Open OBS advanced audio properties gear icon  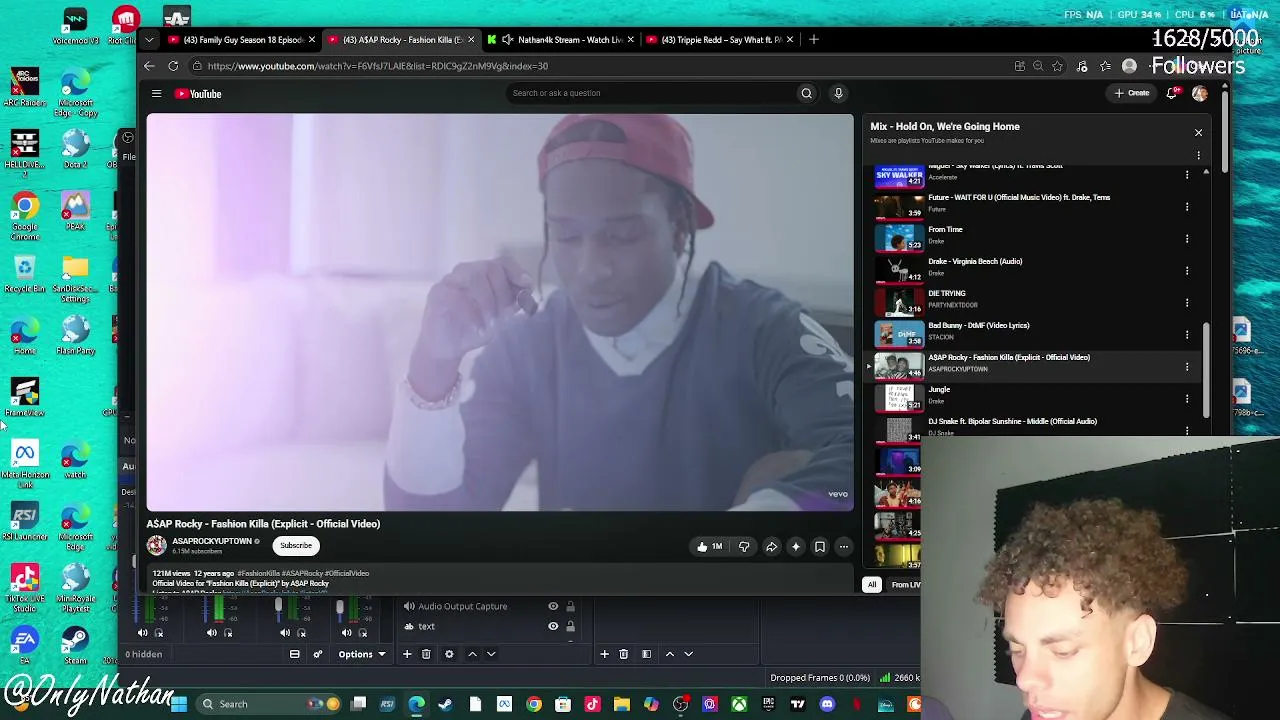[x=318, y=654]
